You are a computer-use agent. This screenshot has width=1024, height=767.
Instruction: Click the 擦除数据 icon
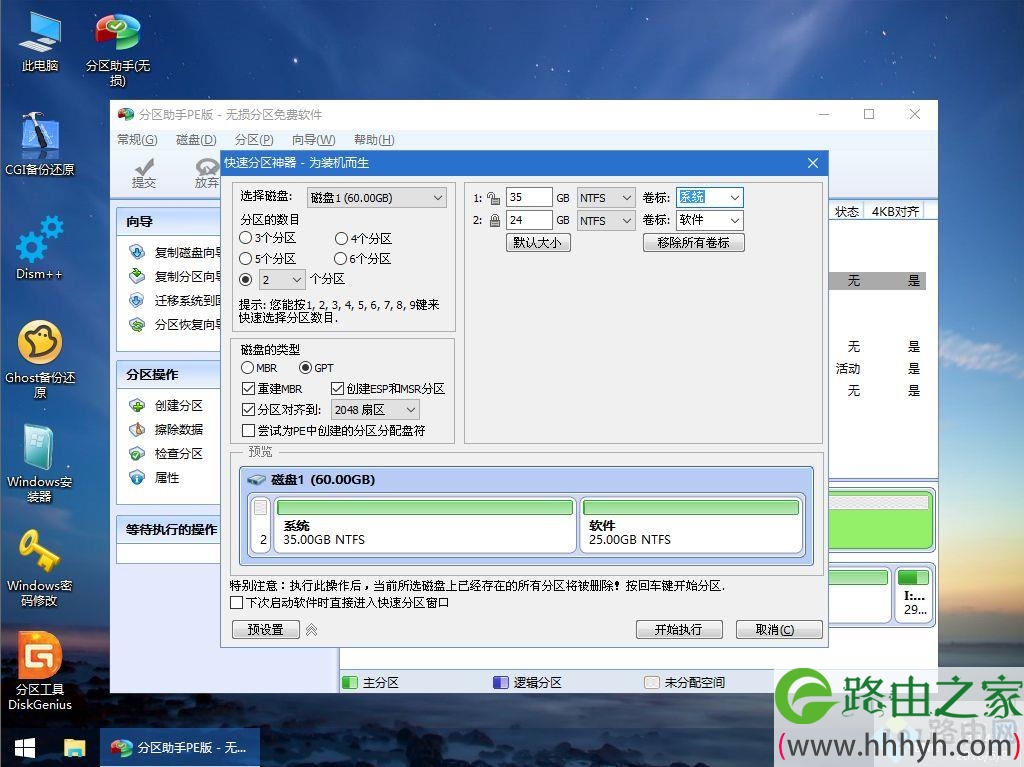[x=136, y=429]
